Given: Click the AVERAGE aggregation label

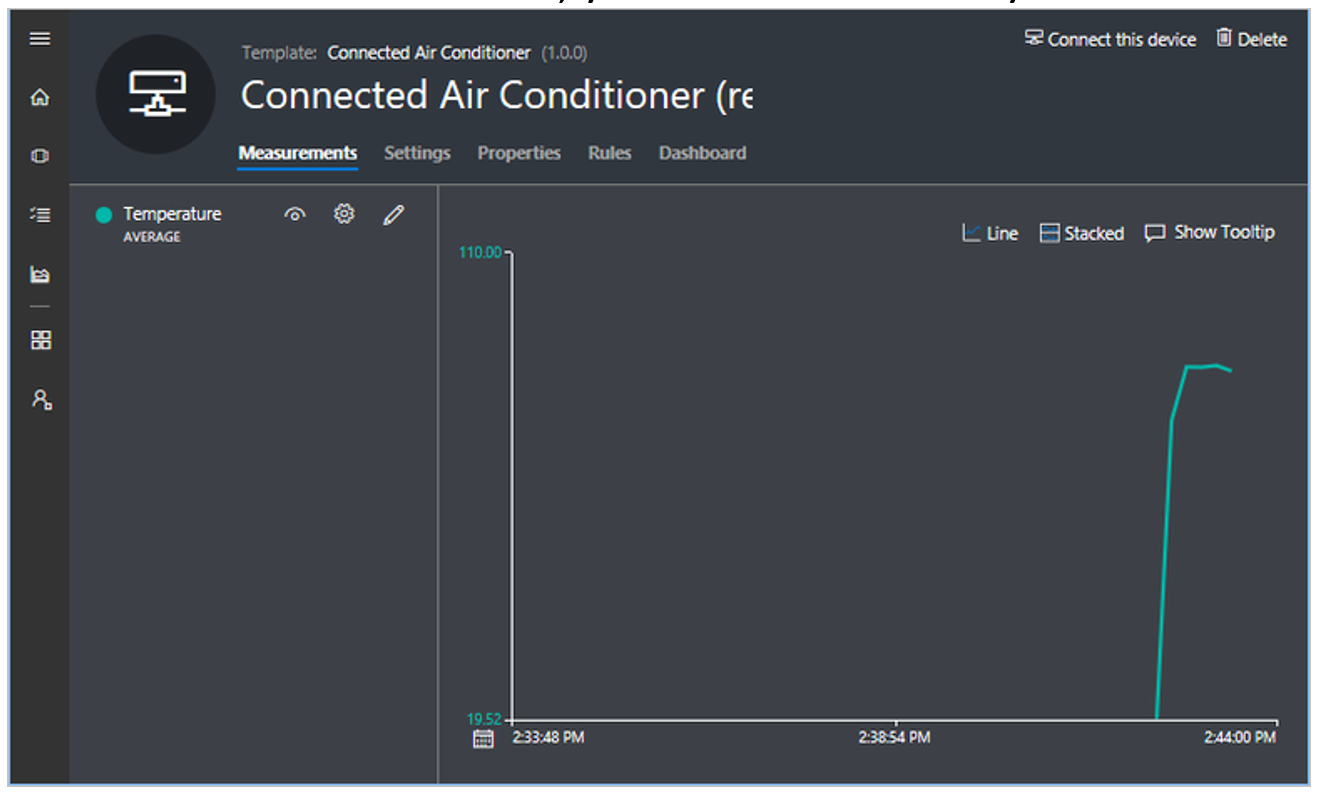Looking at the screenshot, I should 152,237.
